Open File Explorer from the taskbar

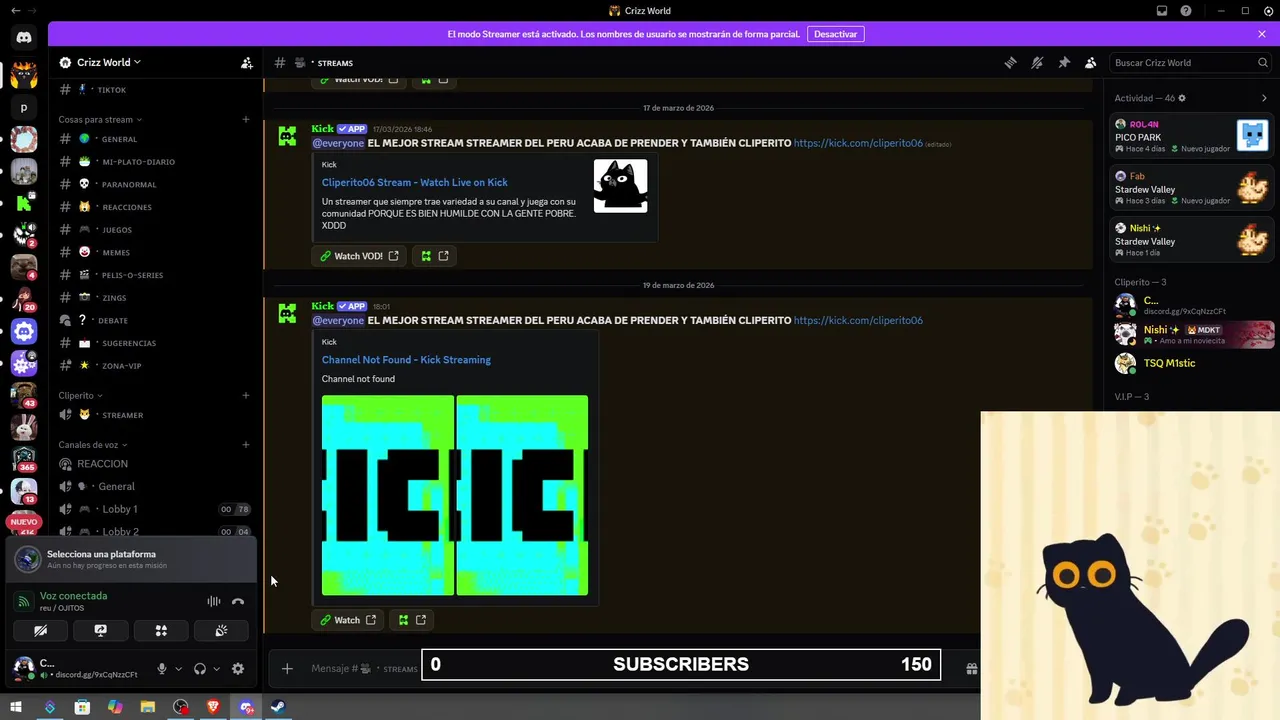coord(147,707)
